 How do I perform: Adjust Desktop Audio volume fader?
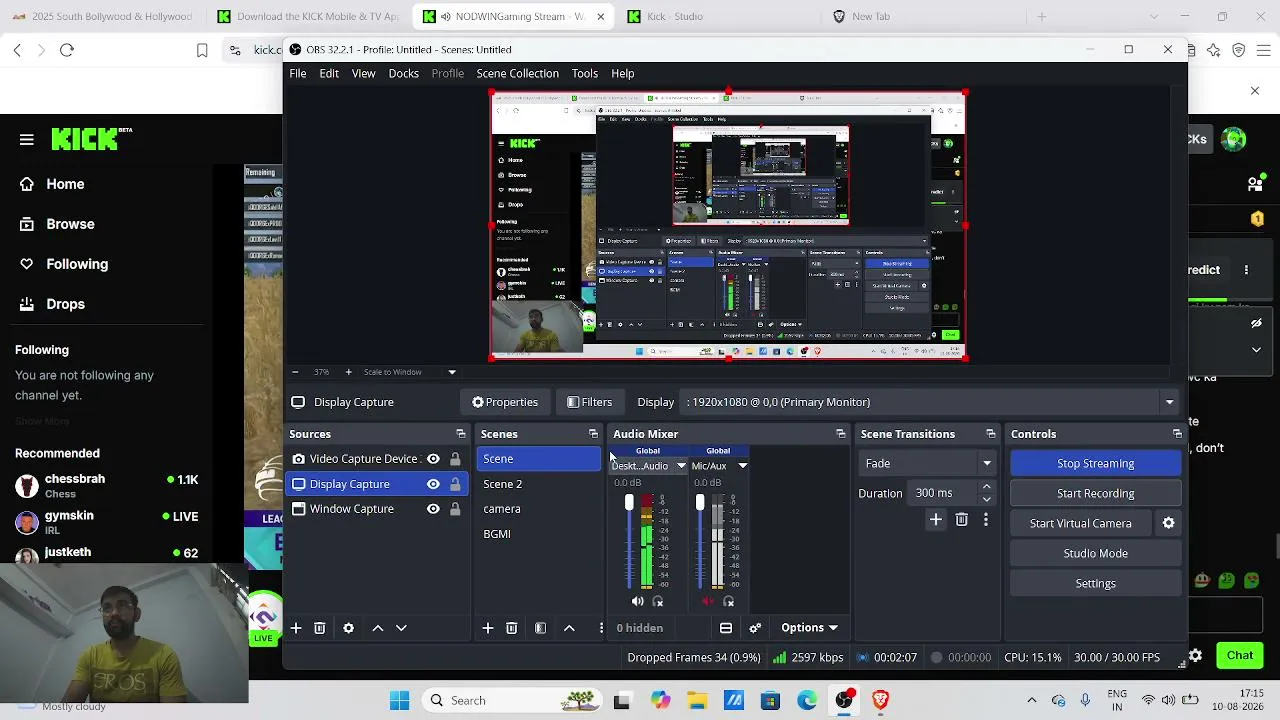click(x=629, y=502)
